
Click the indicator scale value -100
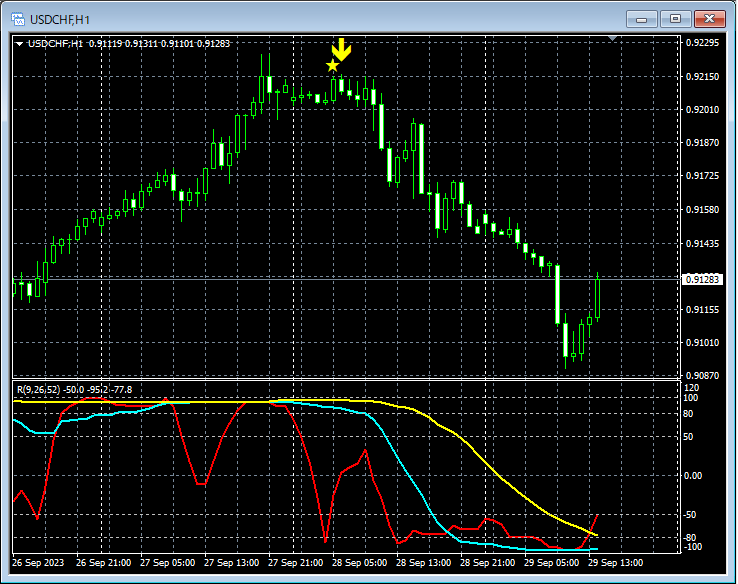point(692,547)
